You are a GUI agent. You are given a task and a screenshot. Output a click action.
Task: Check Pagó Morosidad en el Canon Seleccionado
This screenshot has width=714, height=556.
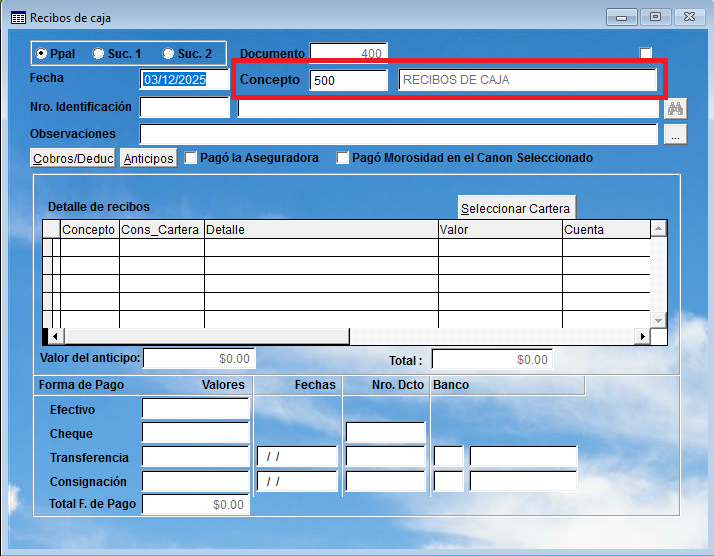point(342,158)
